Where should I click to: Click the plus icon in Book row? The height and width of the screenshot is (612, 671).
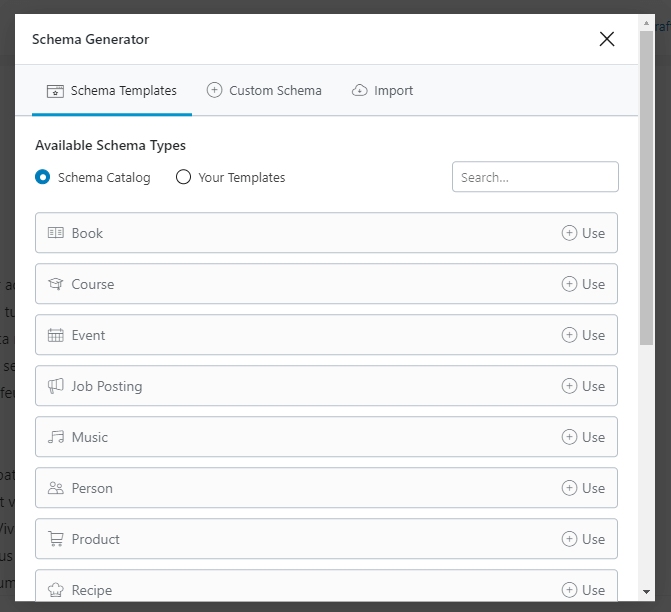click(x=569, y=233)
